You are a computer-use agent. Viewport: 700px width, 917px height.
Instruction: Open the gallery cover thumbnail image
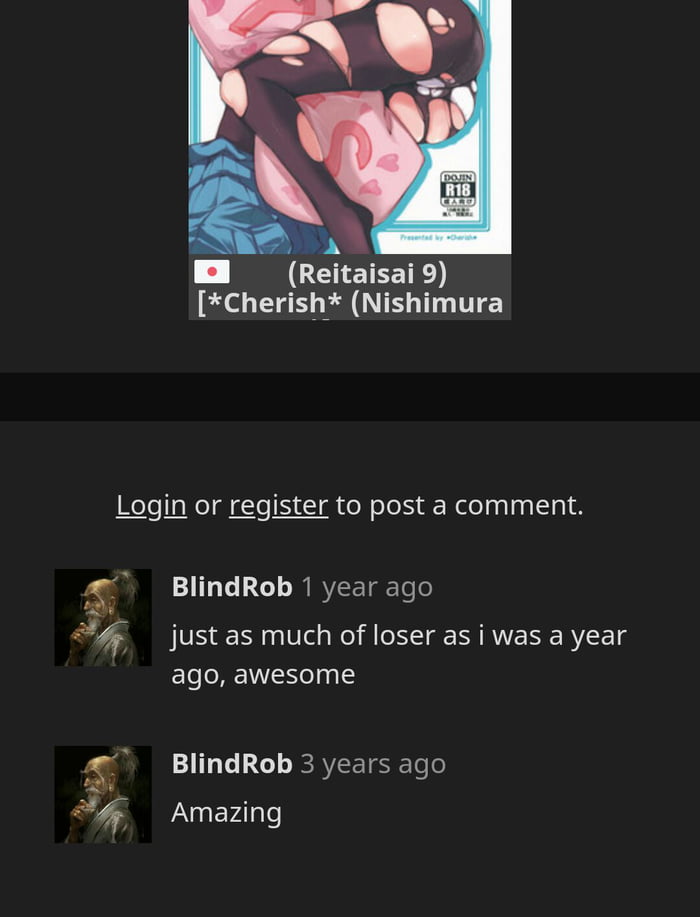click(350, 127)
